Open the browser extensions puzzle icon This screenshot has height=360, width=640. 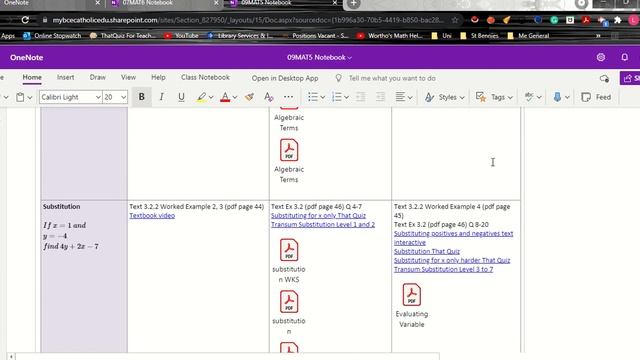tap(618, 20)
